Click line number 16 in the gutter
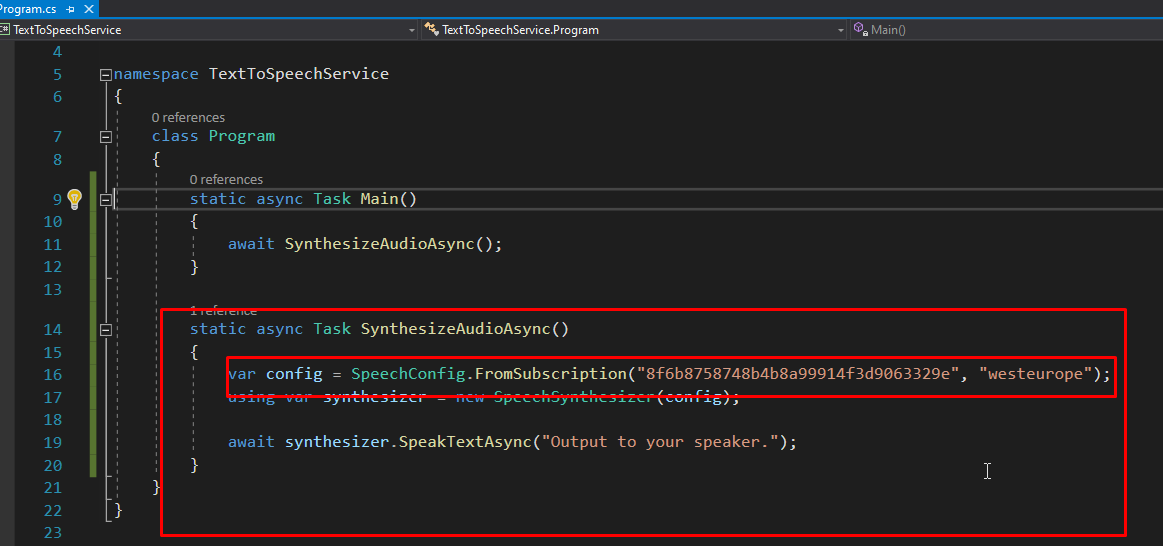The image size is (1163, 546). click(x=52, y=375)
